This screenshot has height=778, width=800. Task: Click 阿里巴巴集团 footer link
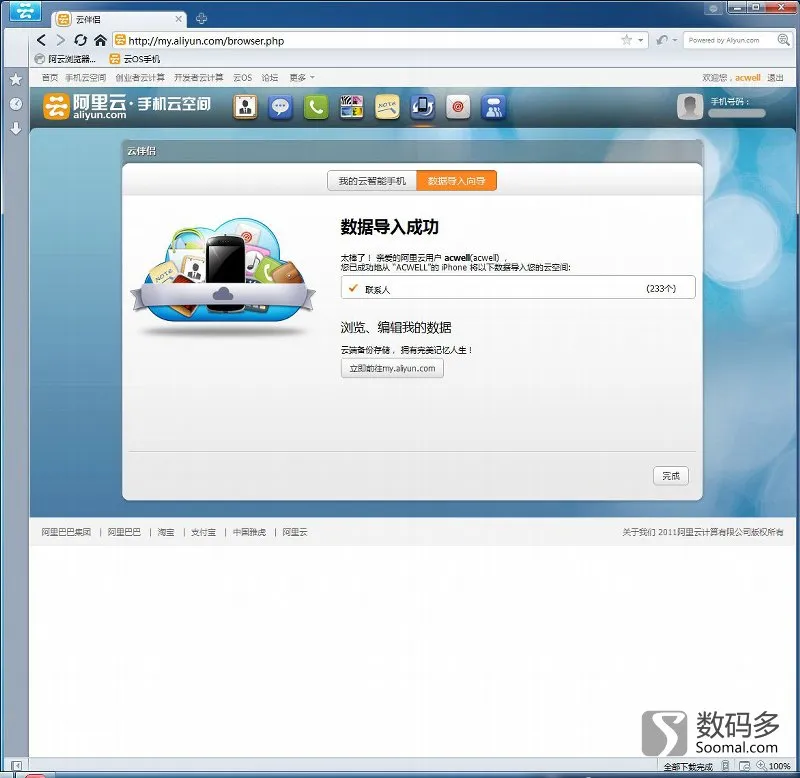(66, 532)
